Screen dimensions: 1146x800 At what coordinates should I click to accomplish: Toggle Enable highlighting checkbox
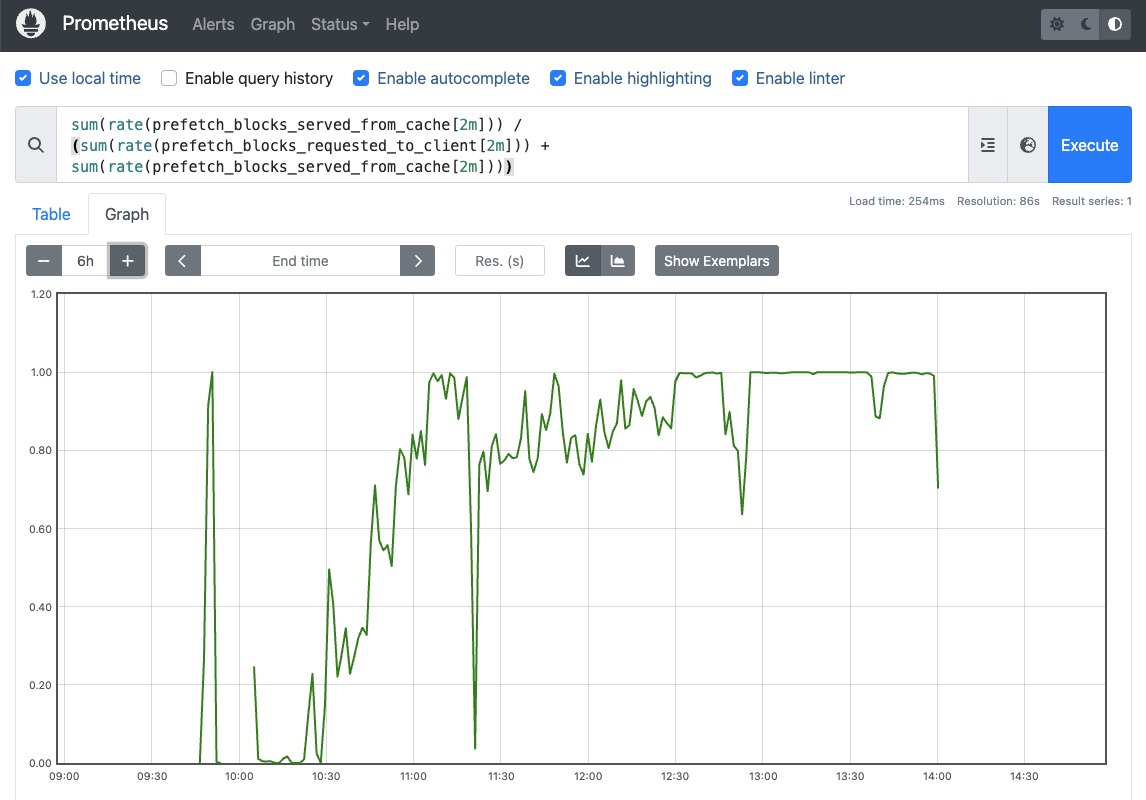point(558,78)
